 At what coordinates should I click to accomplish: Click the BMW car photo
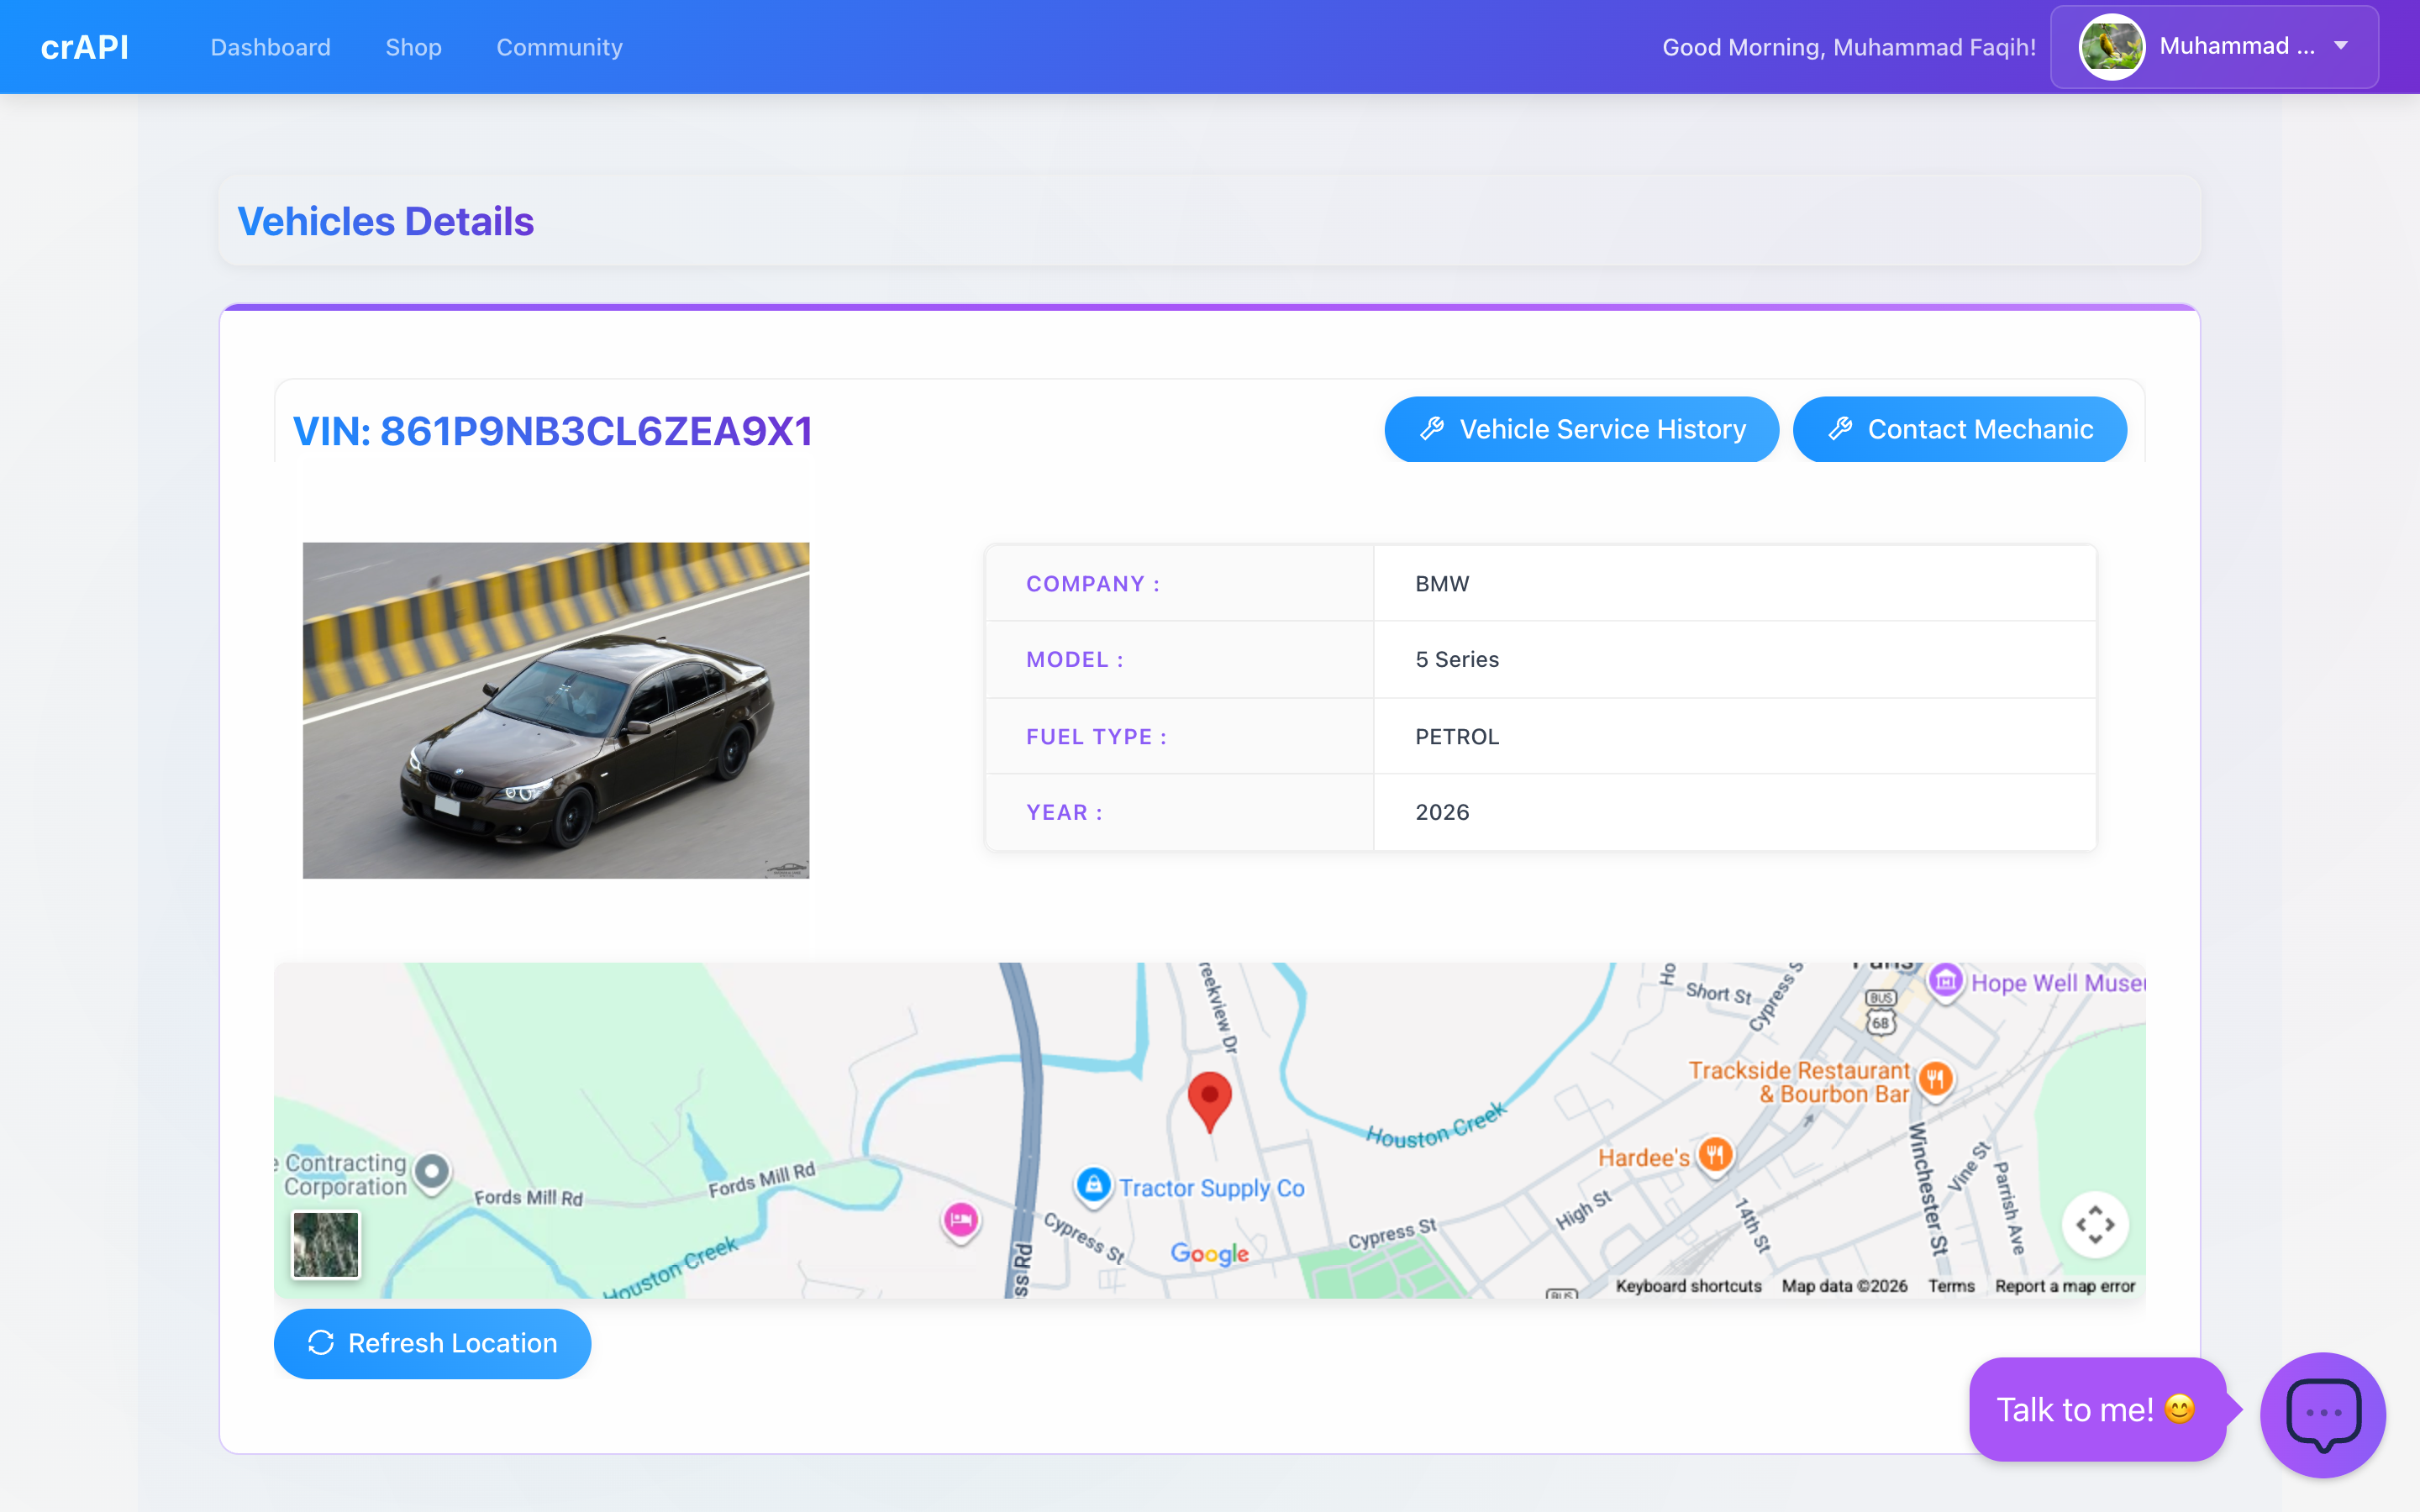(x=556, y=710)
